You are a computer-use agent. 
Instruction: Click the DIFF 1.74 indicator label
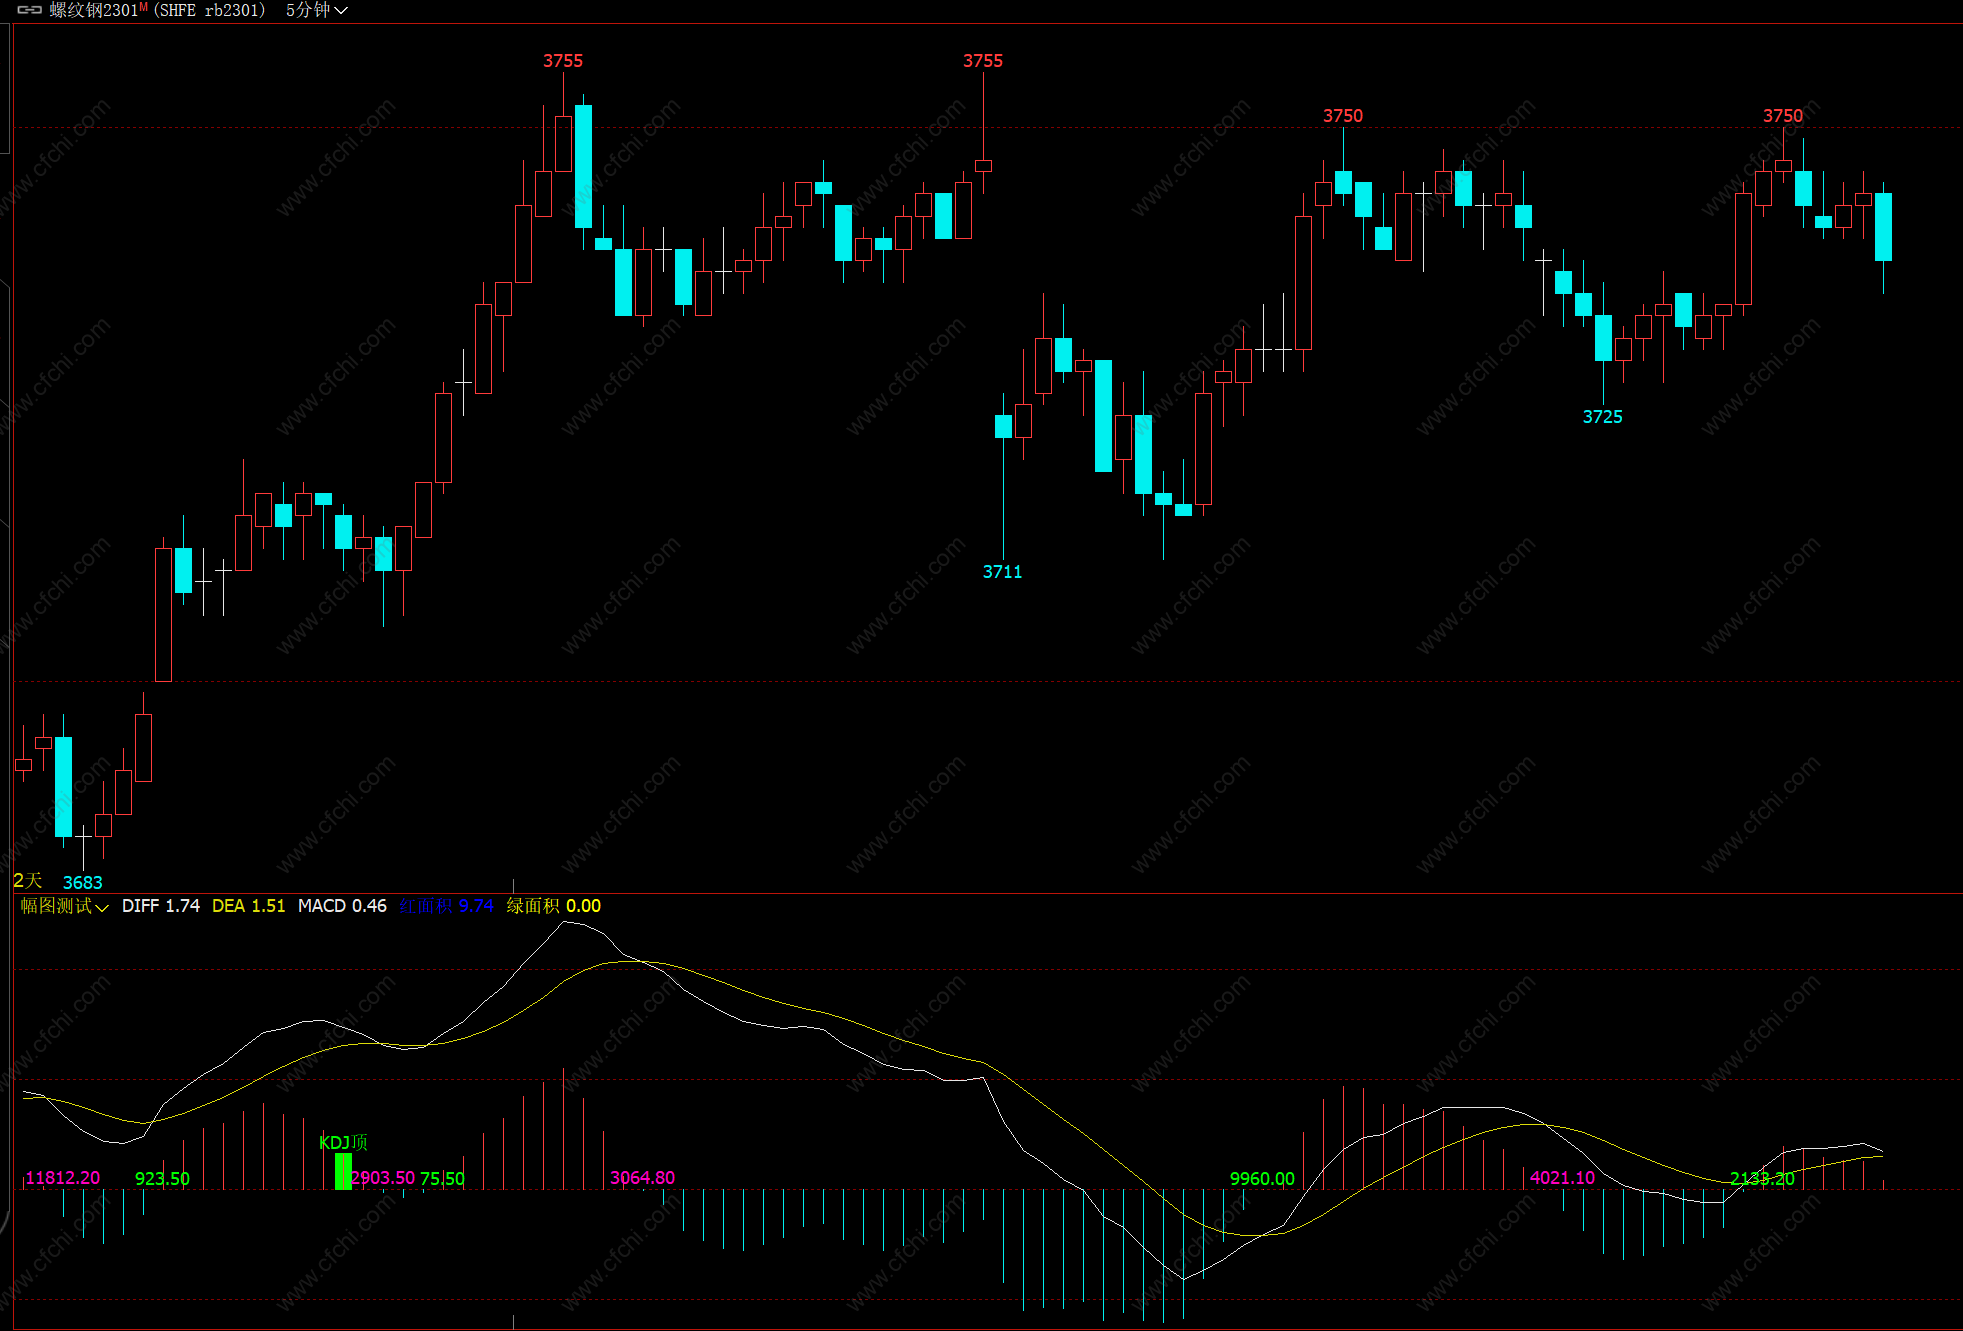[x=160, y=906]
